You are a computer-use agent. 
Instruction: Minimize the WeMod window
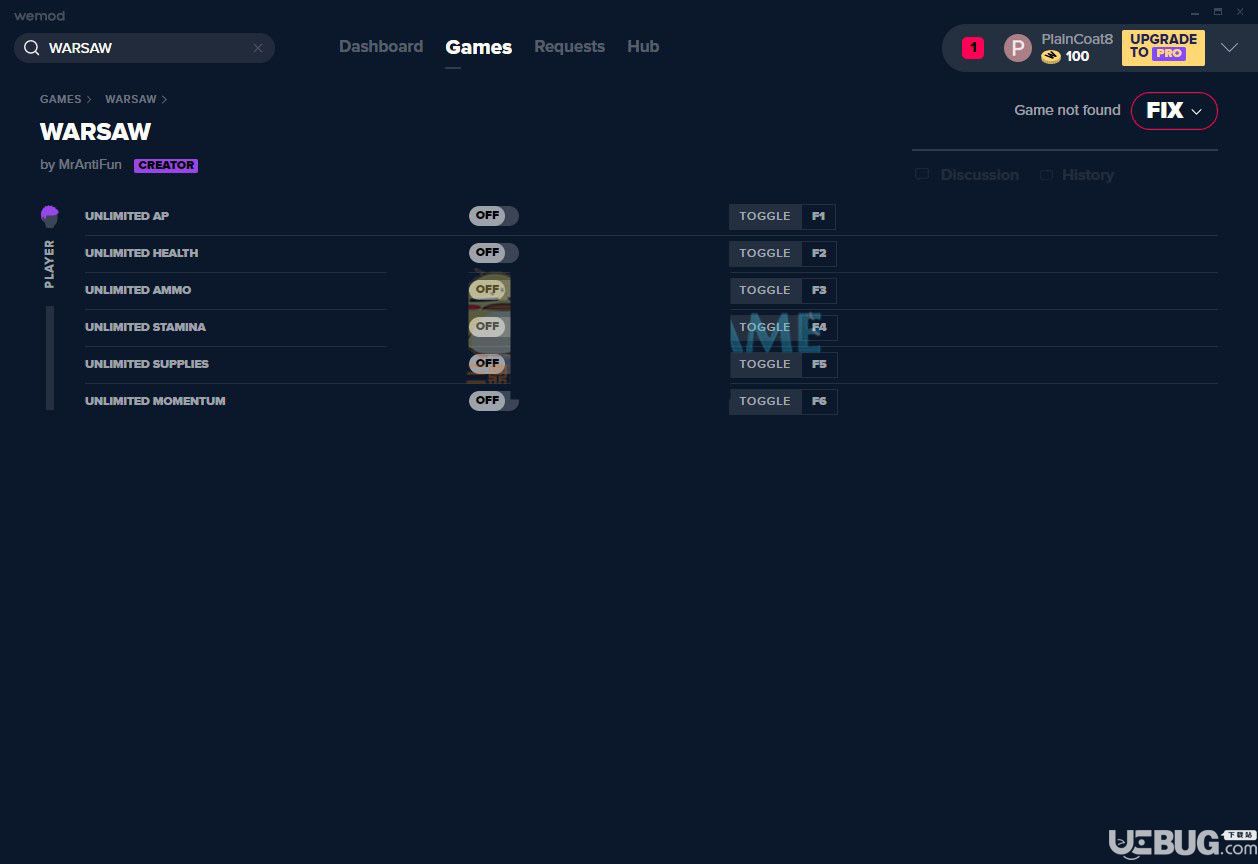click(x=1196, y=12)
